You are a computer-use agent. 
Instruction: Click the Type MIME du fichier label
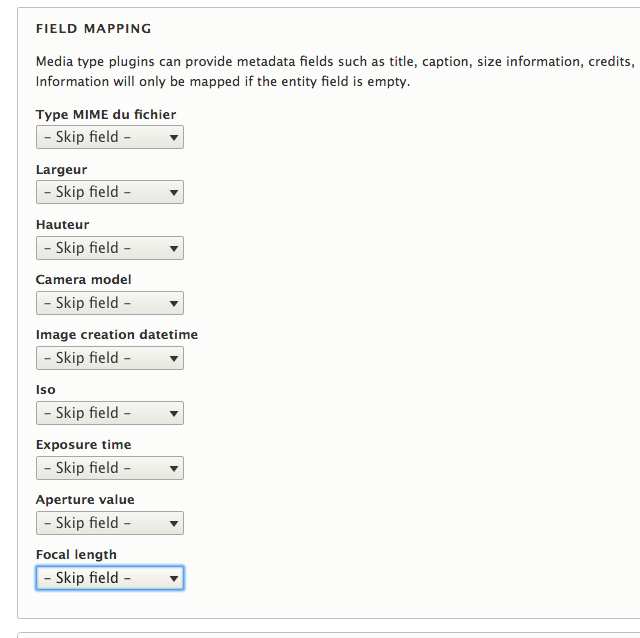click(x=106, y=114)
